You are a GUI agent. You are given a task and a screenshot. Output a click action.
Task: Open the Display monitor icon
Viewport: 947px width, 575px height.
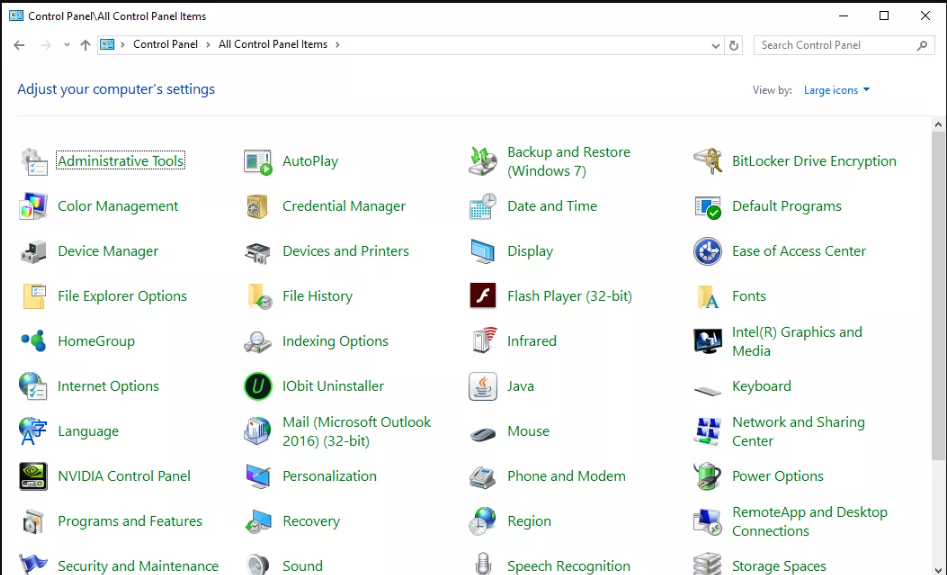tap(483, 251)
